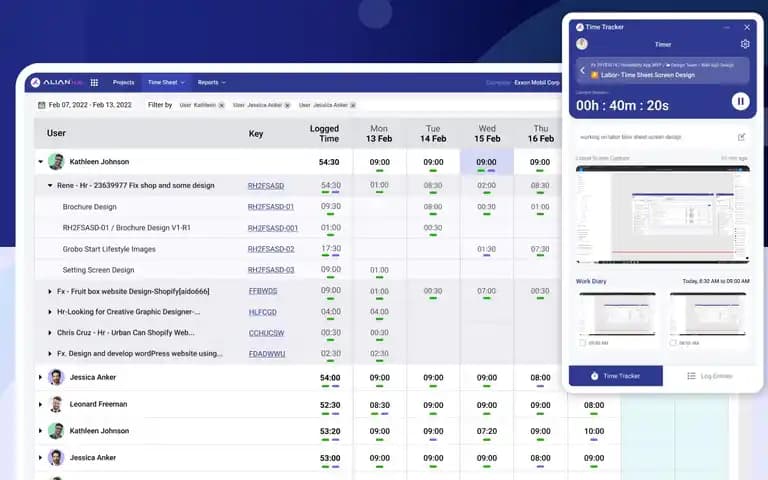Click the 07:20 cell in Kathleen Johnson's row
Viewport: 768px width, 480px height.
(486, 431)
